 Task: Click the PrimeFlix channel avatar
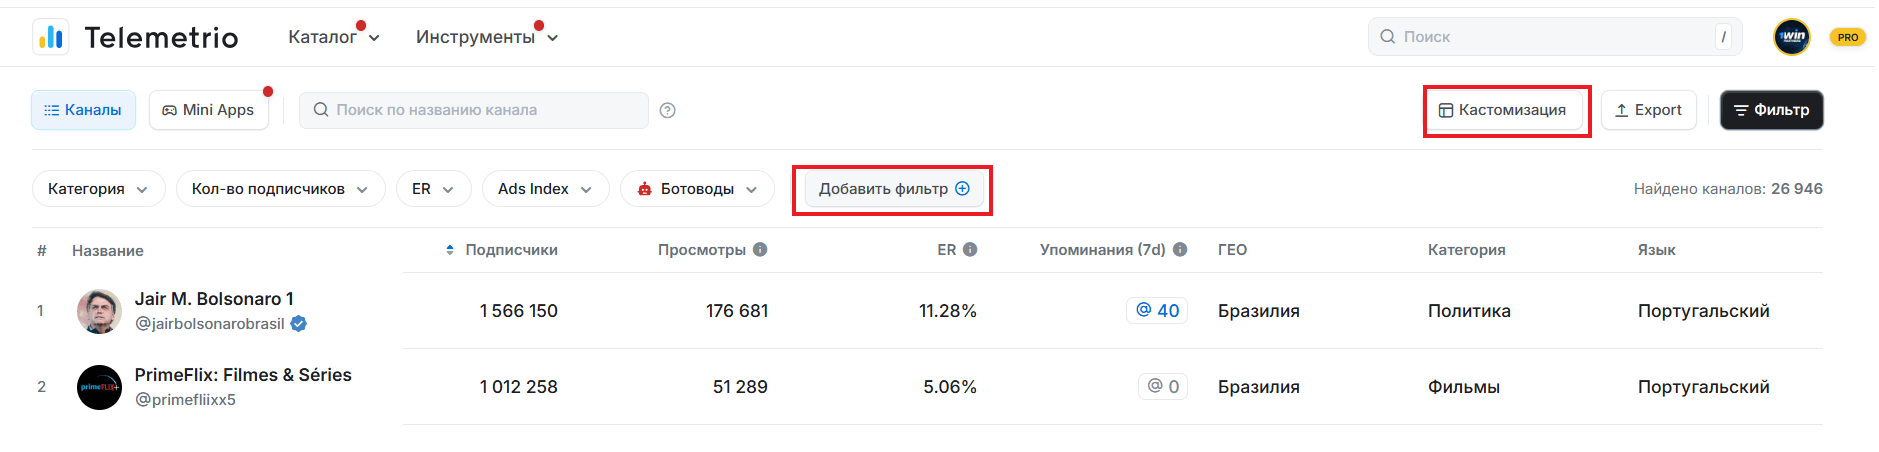tap(99, 387)
